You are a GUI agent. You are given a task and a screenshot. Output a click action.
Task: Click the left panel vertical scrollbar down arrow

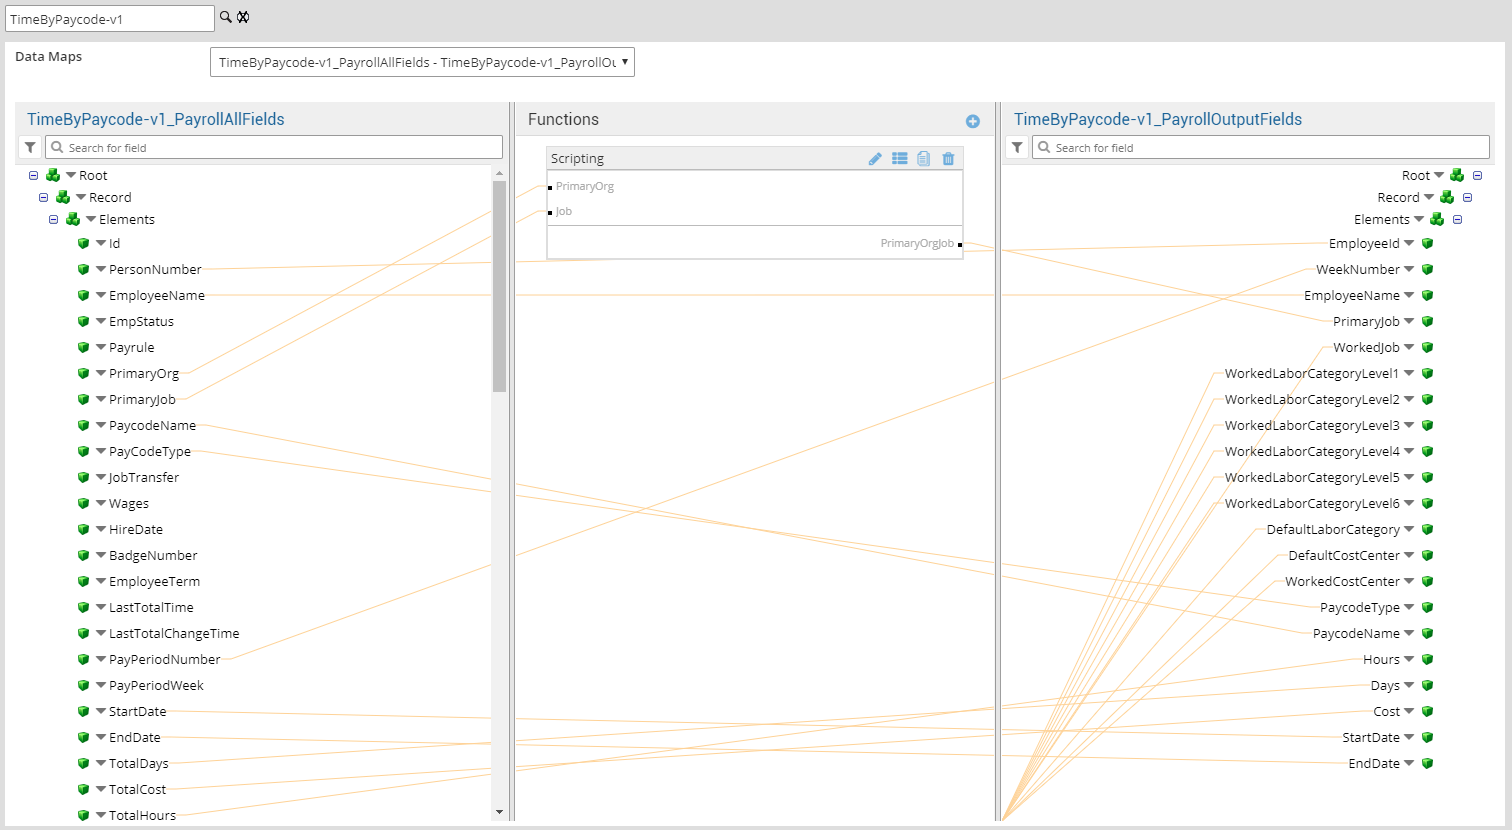500,812
